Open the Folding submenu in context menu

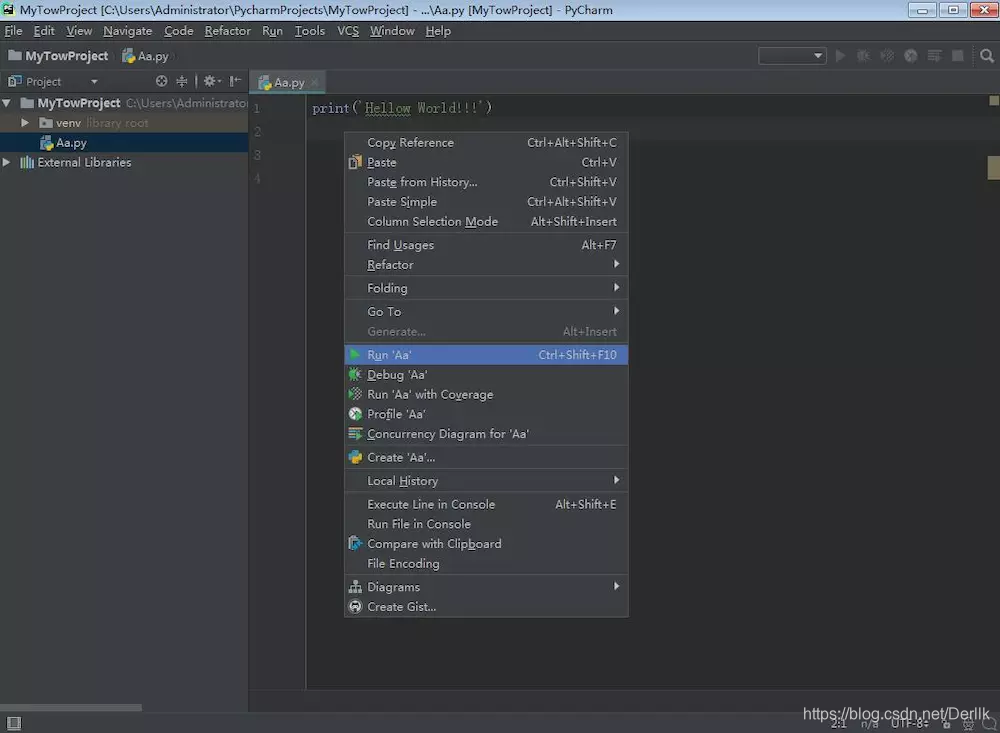pyautogui.click(x=486, y=288)
